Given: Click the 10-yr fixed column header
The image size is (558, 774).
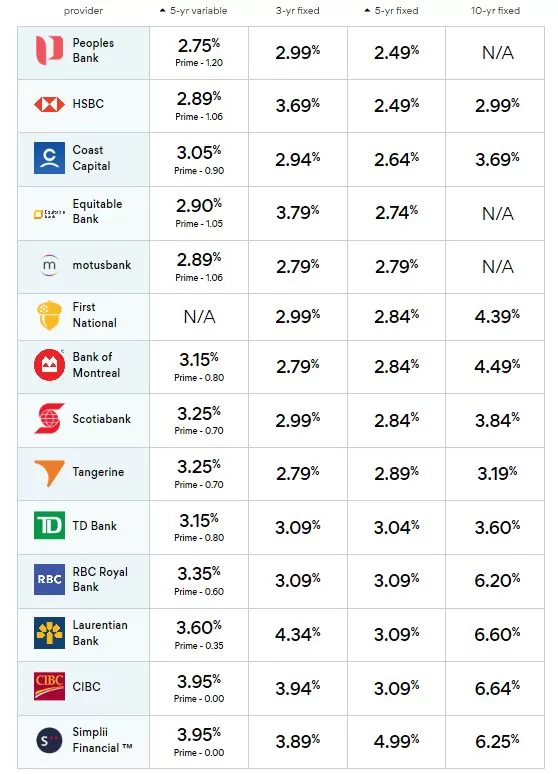Looking at the screenshot, I should tap(495, 10).
